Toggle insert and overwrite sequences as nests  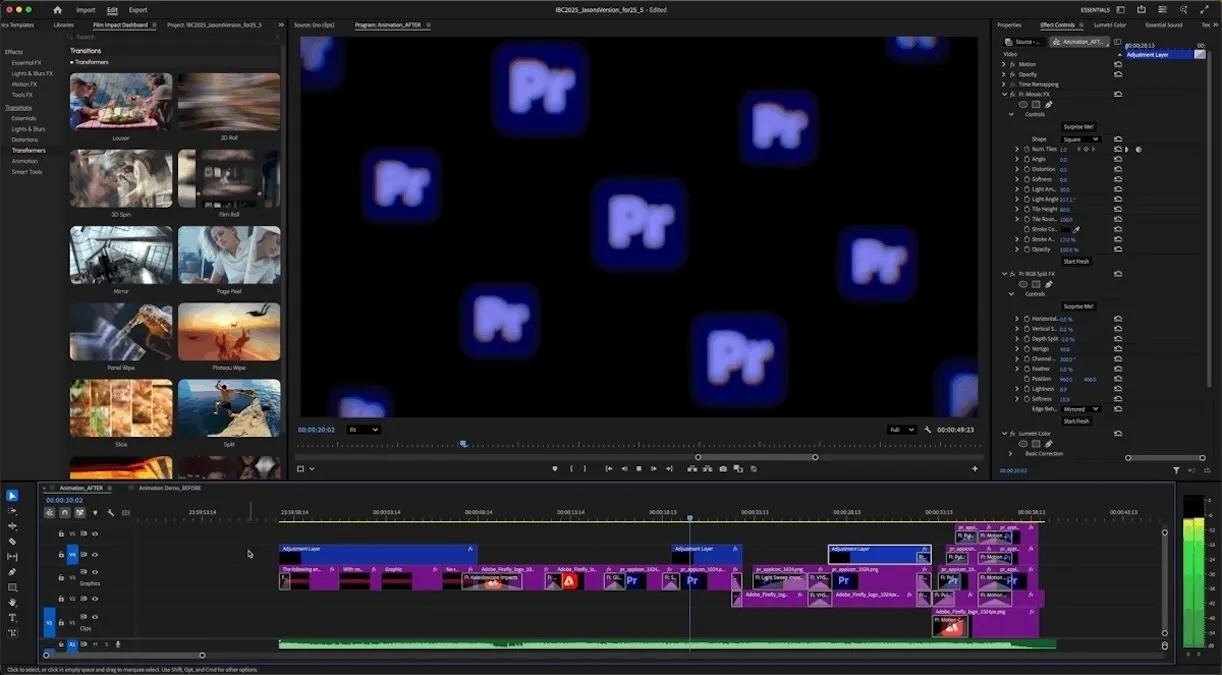click(x=49, y=513)
